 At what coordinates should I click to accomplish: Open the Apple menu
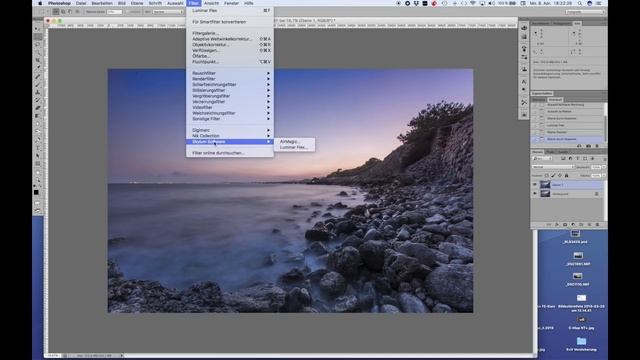(40, 3)
